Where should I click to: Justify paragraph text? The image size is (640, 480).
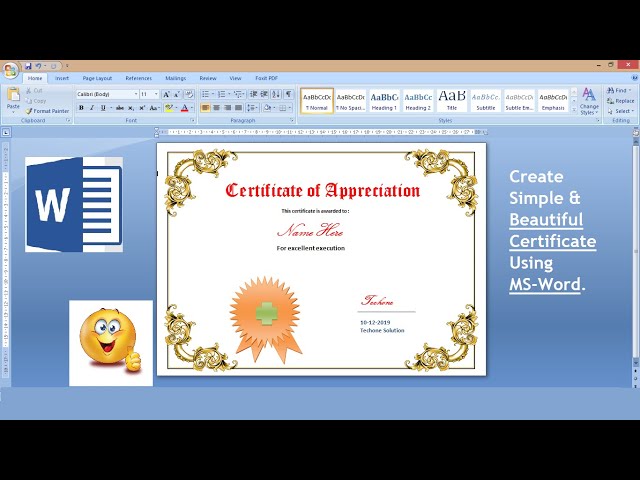pyautogui.click(x=238, y=108)
